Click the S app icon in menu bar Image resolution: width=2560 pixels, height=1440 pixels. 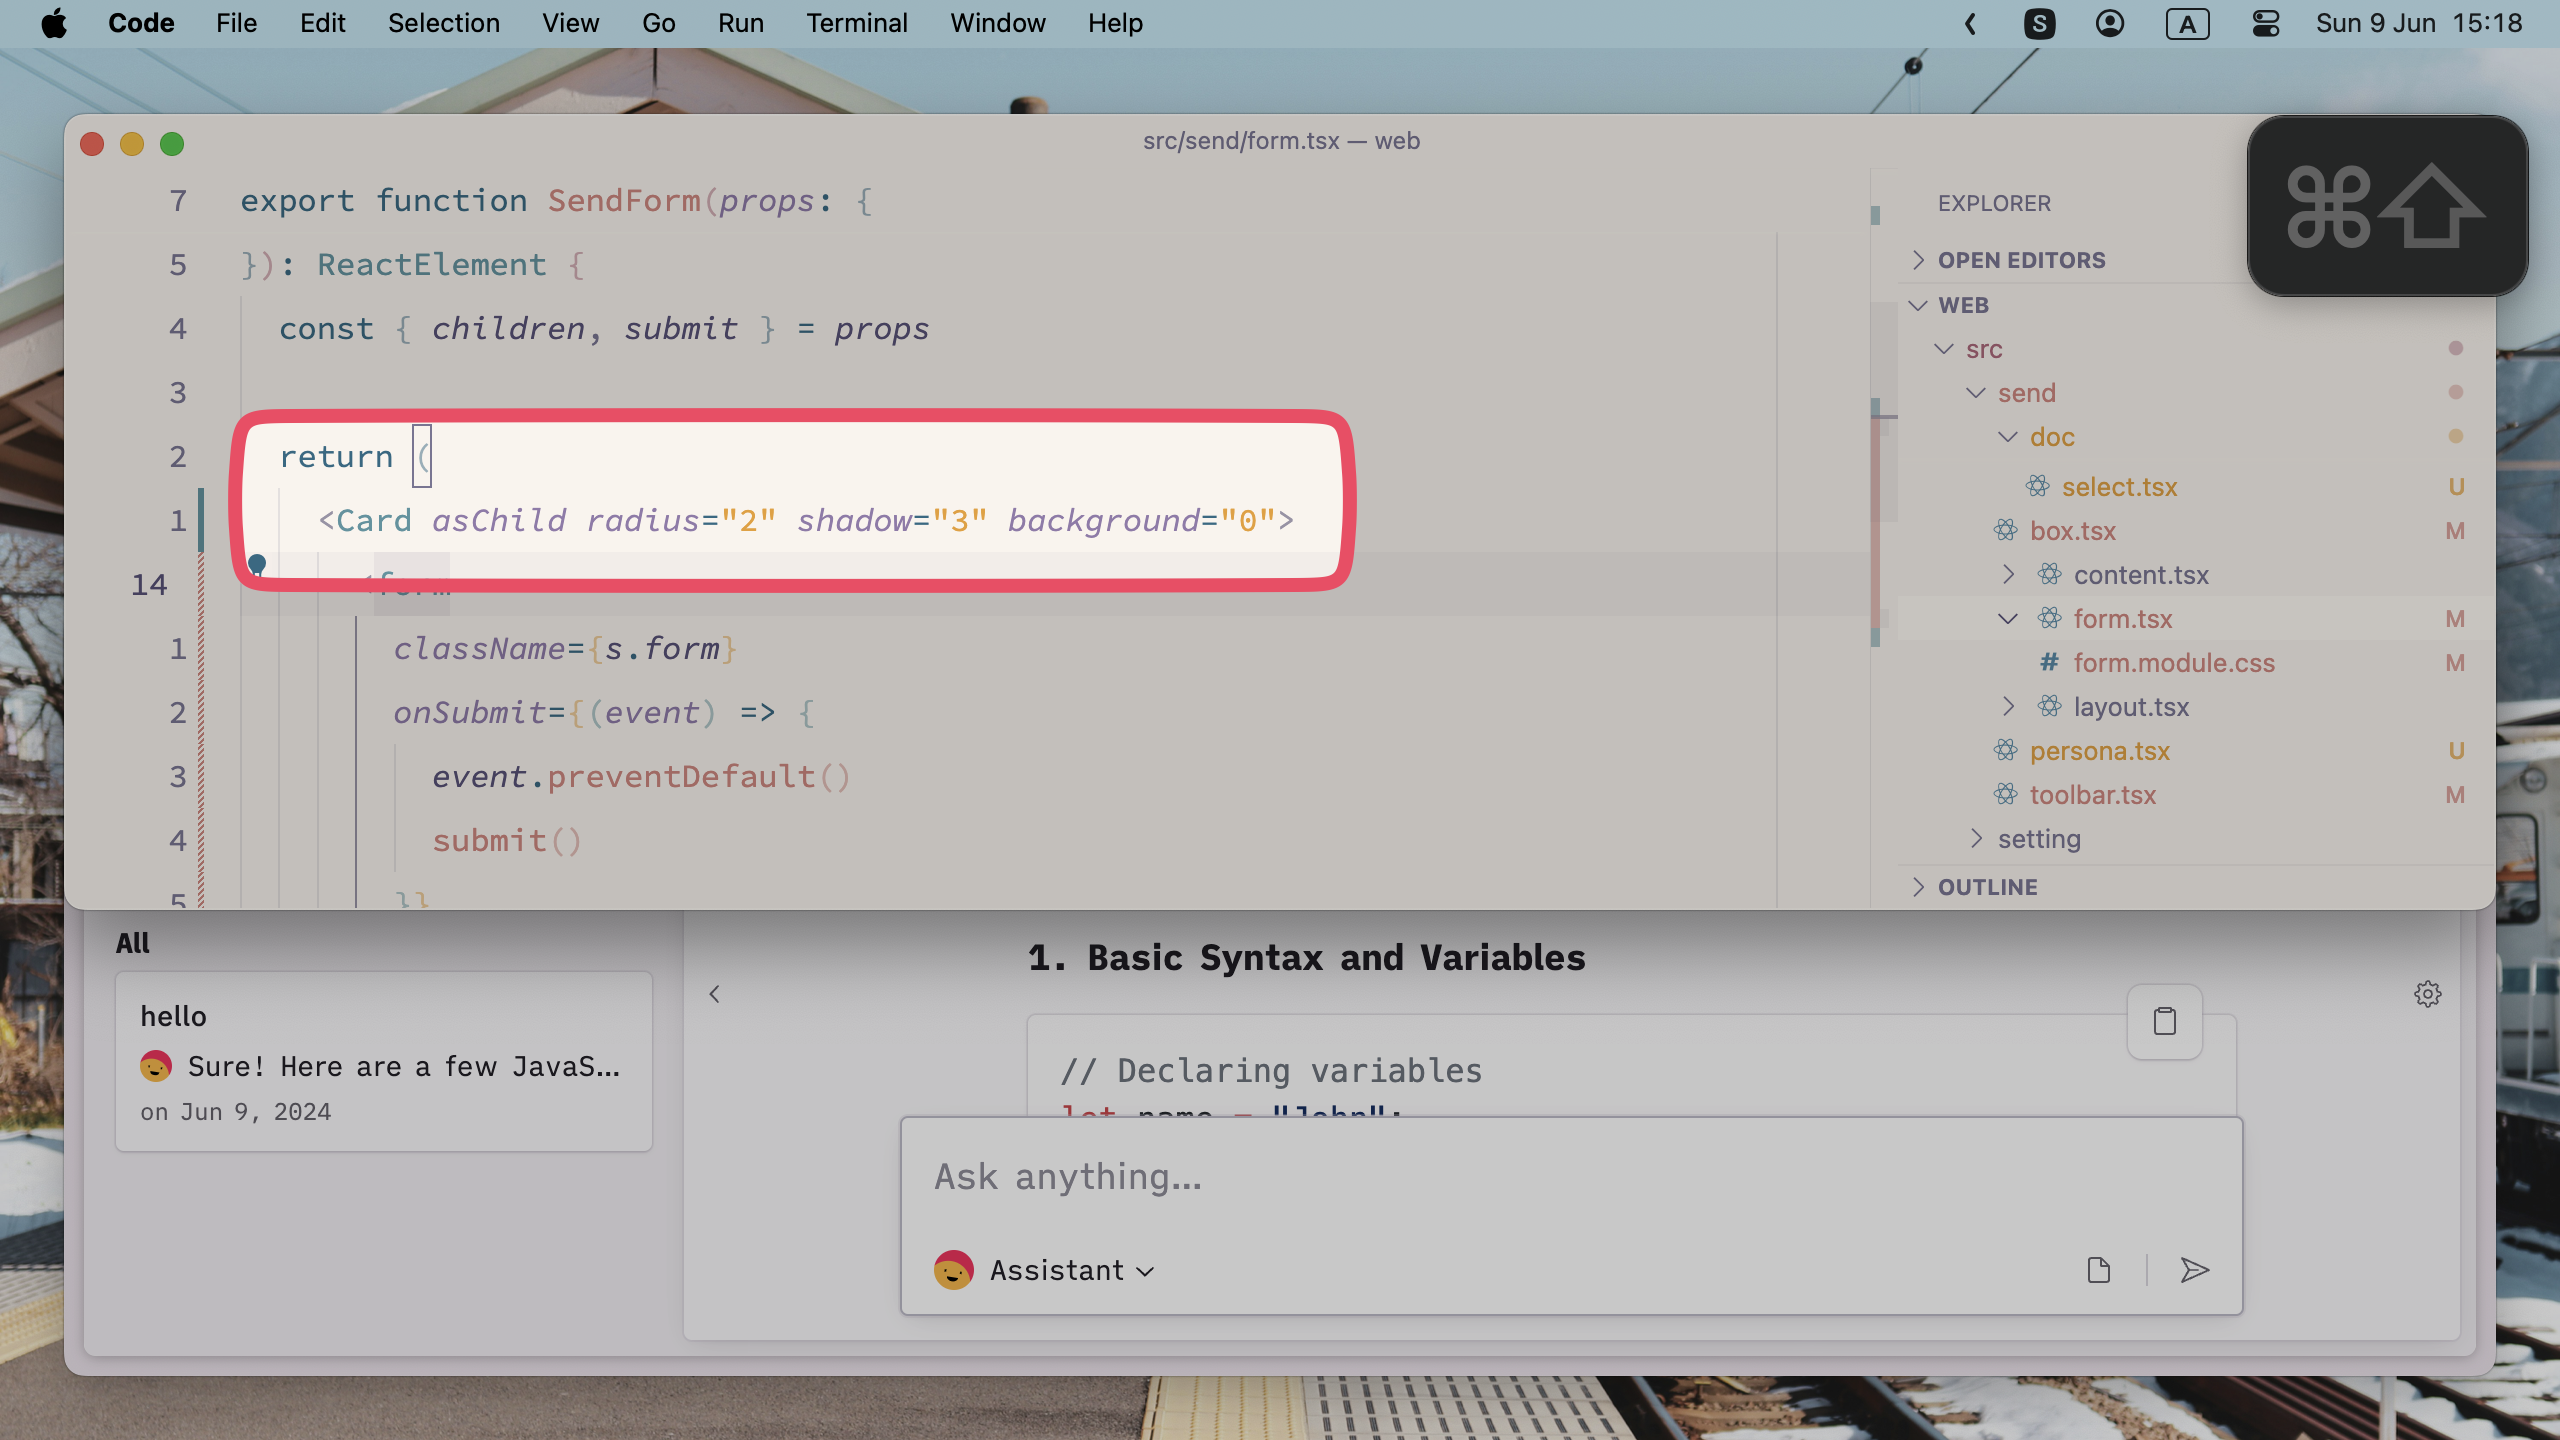pos(2039,23)
